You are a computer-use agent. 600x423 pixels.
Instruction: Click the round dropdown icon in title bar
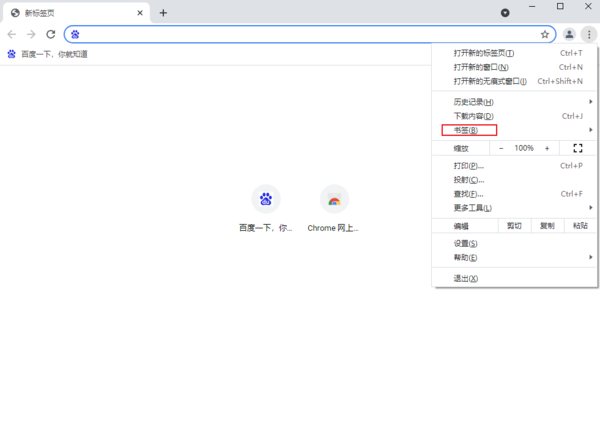(505, 13)
